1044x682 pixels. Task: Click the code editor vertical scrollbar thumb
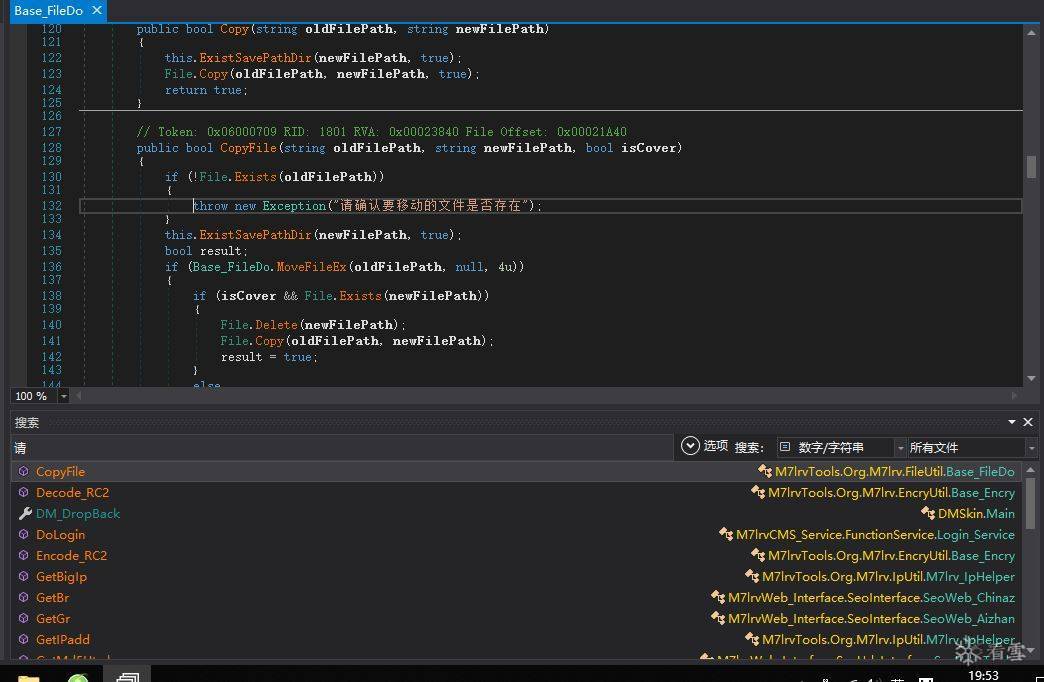click(1031, 167)
